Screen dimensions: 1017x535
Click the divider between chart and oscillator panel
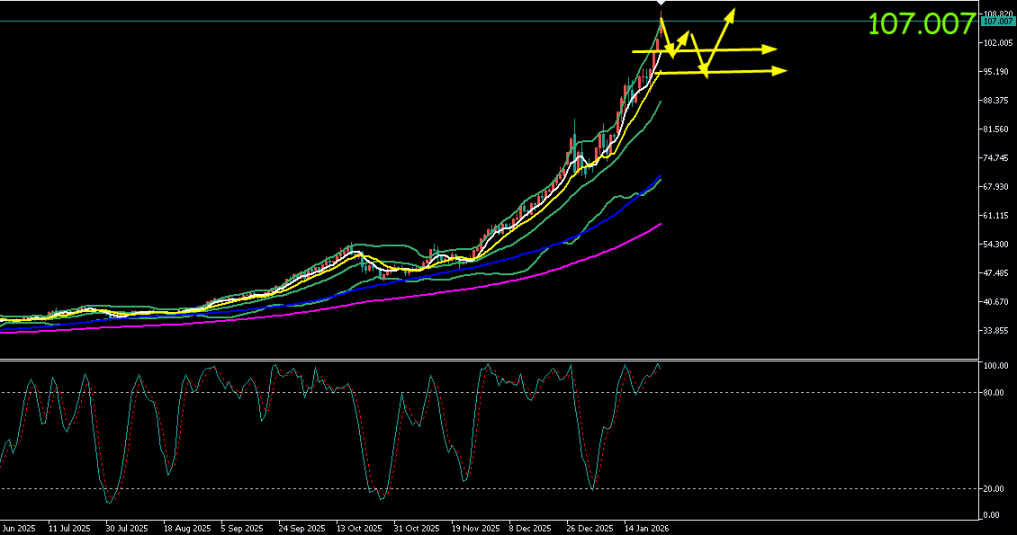click(488, 359)
